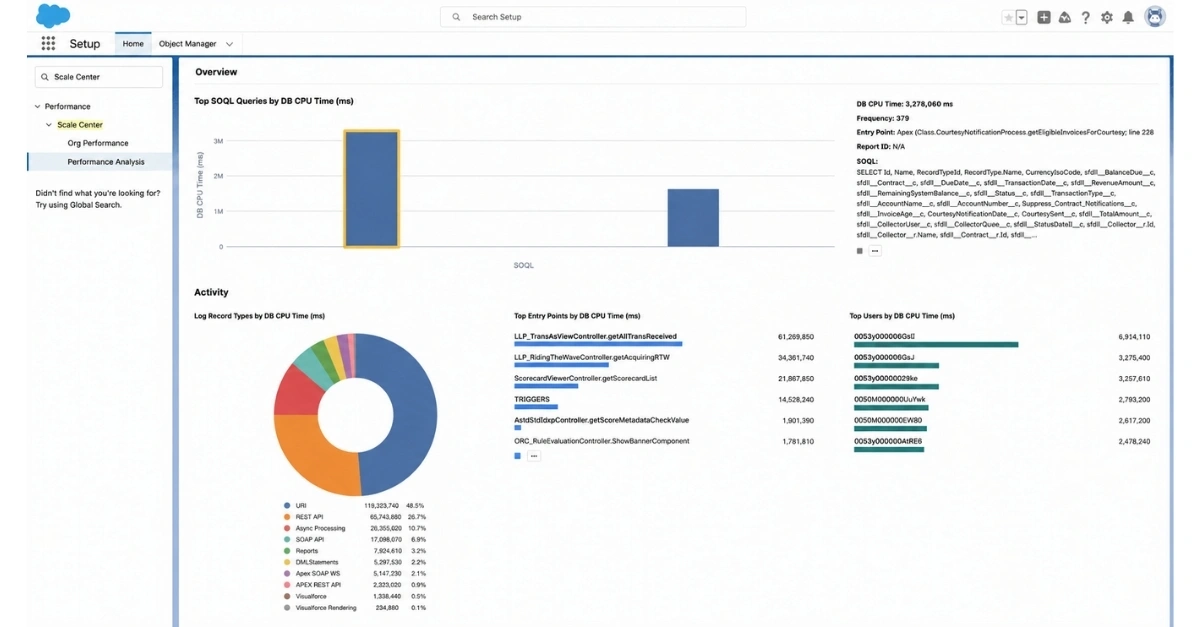Collapse the Performance tree node
Viewport: 1200px width, 627px height.
coord(38,106)
